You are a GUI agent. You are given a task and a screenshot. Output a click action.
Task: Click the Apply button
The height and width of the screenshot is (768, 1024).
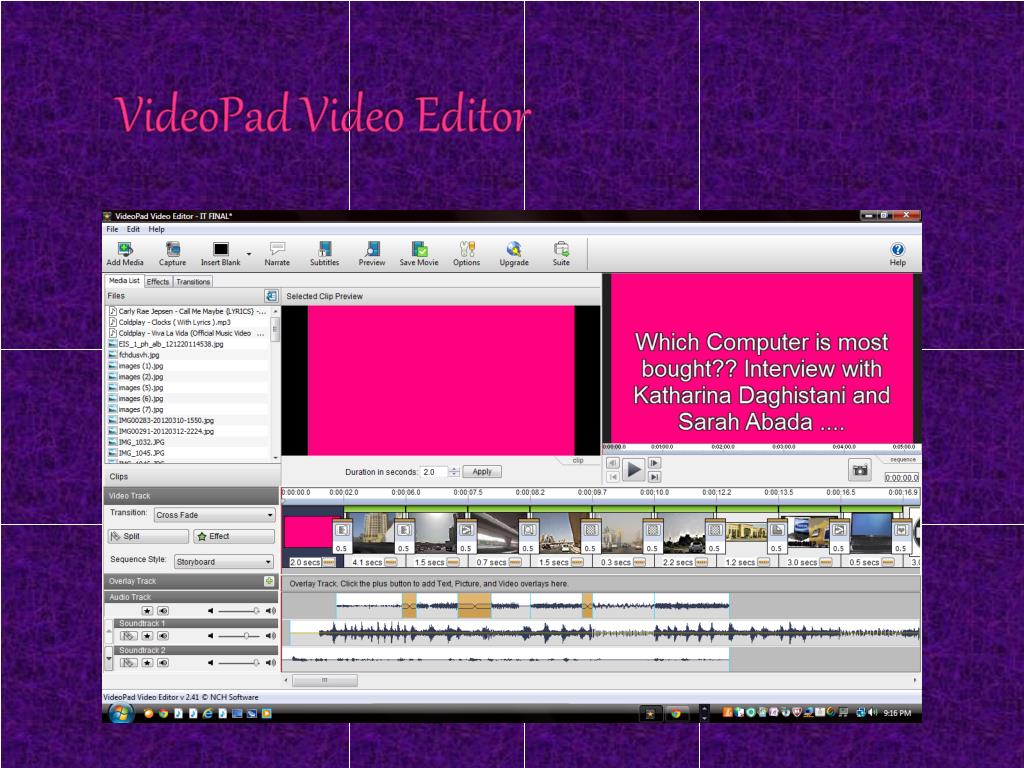click(x=482, y=472)
